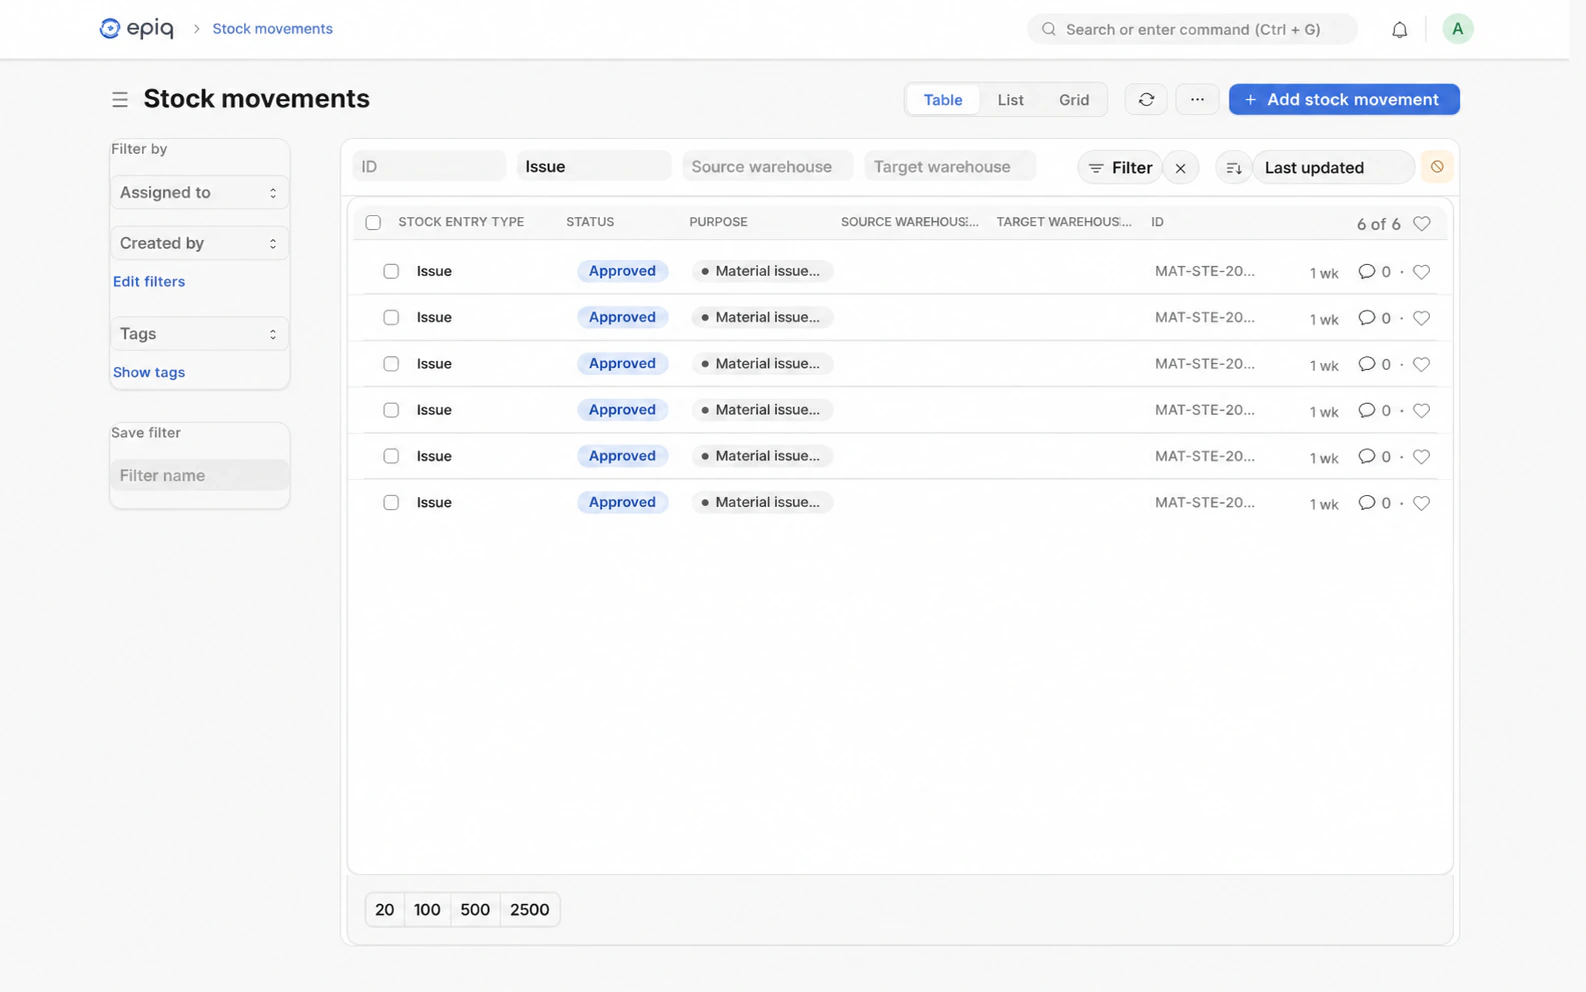Expand the Assigned to dropdown
Screen dimensions: 1586x992
[199, 192]
